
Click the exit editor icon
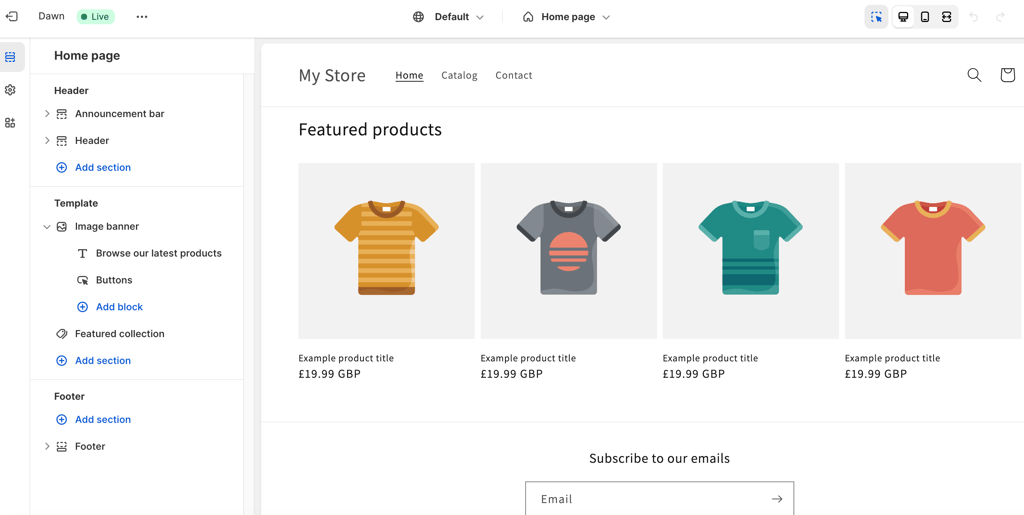[x=12, y=17]
